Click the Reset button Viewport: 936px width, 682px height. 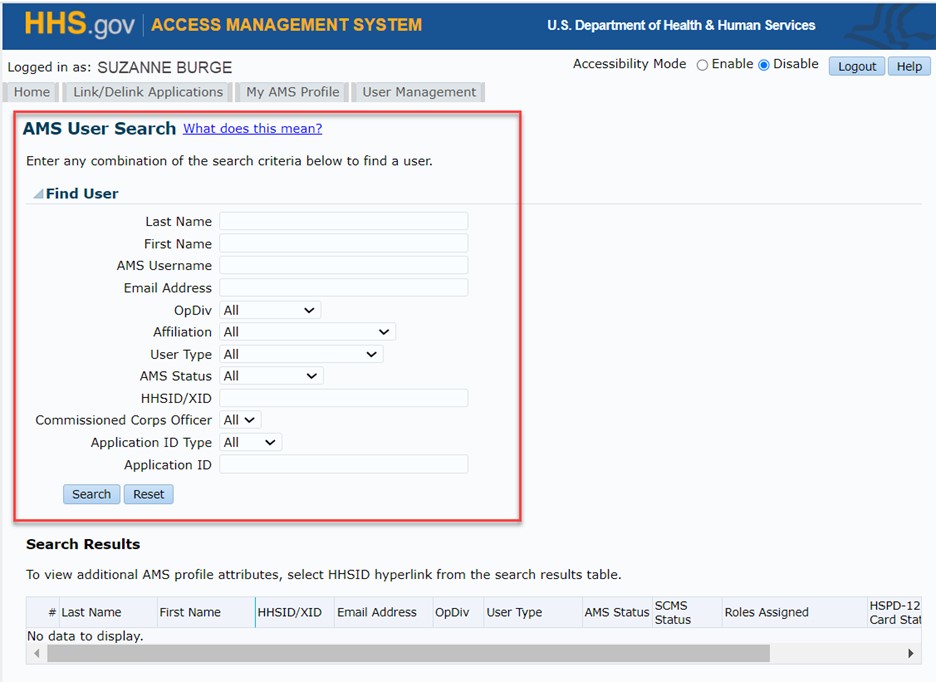149,494
